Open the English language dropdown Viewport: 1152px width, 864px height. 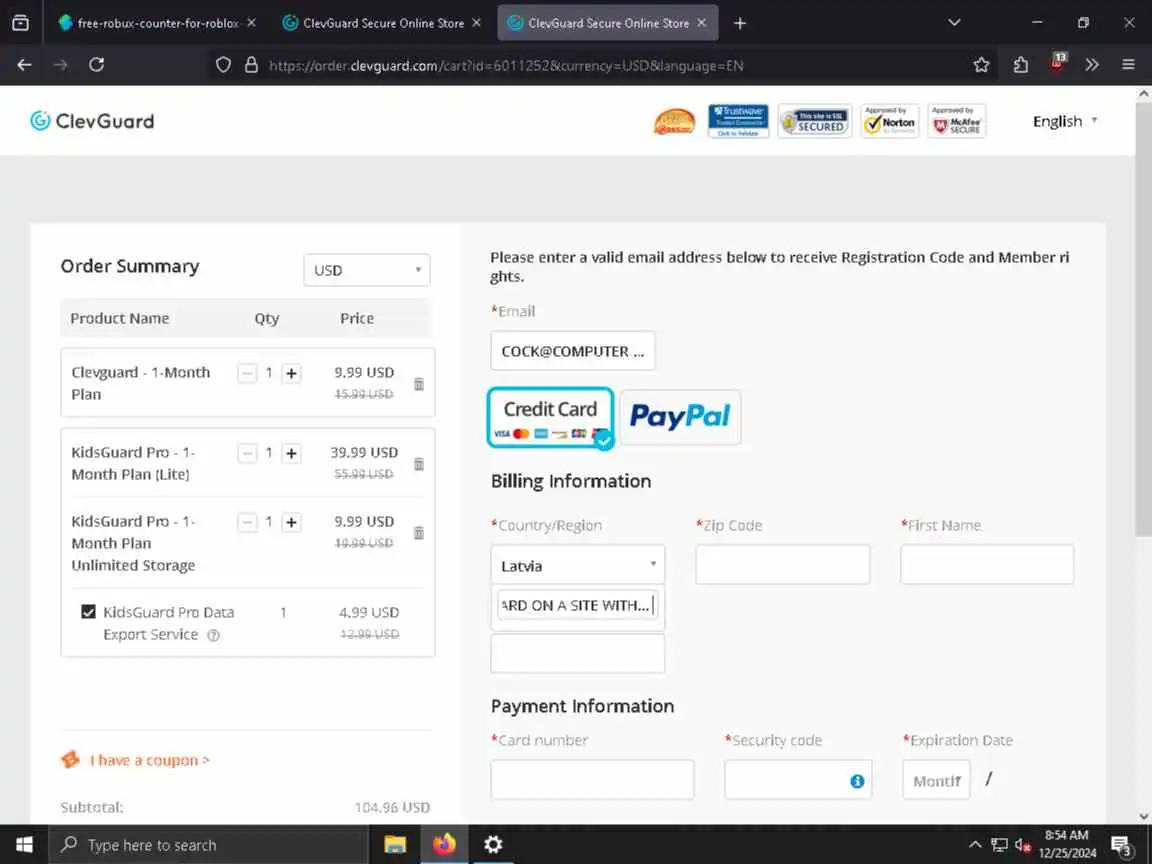[x=1065, y=121]
